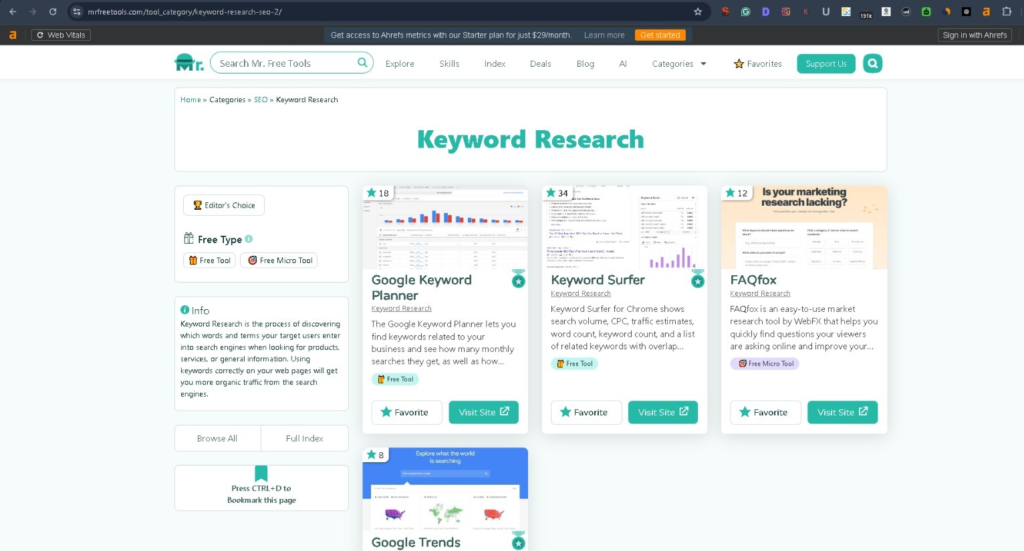Open the AI menu item
The width and height of the screenshot is (1024, 551).
pyautogui.click(x=623, y=64)
